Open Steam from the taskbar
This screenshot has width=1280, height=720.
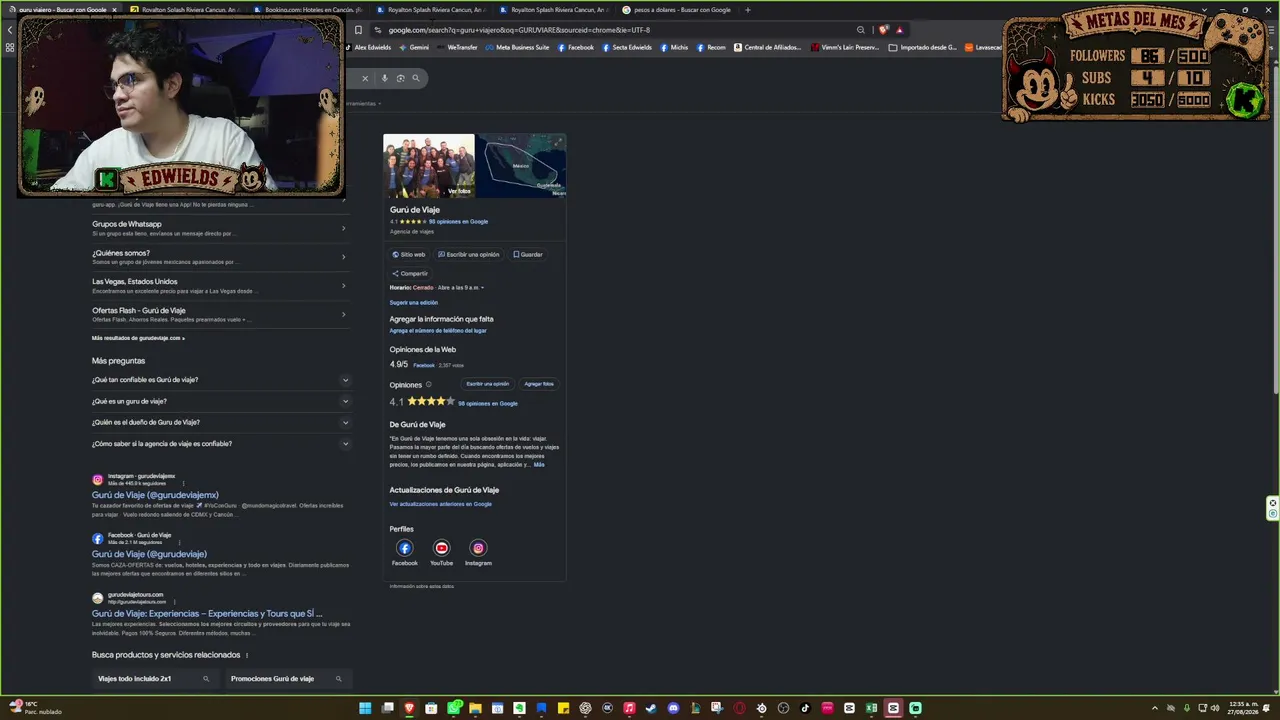651,708
